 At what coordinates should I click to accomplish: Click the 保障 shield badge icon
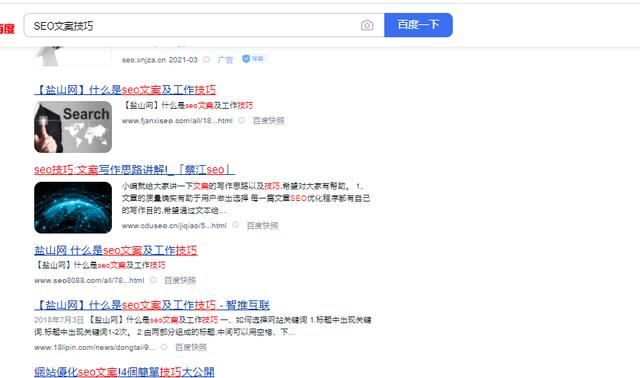click(253, 59)
